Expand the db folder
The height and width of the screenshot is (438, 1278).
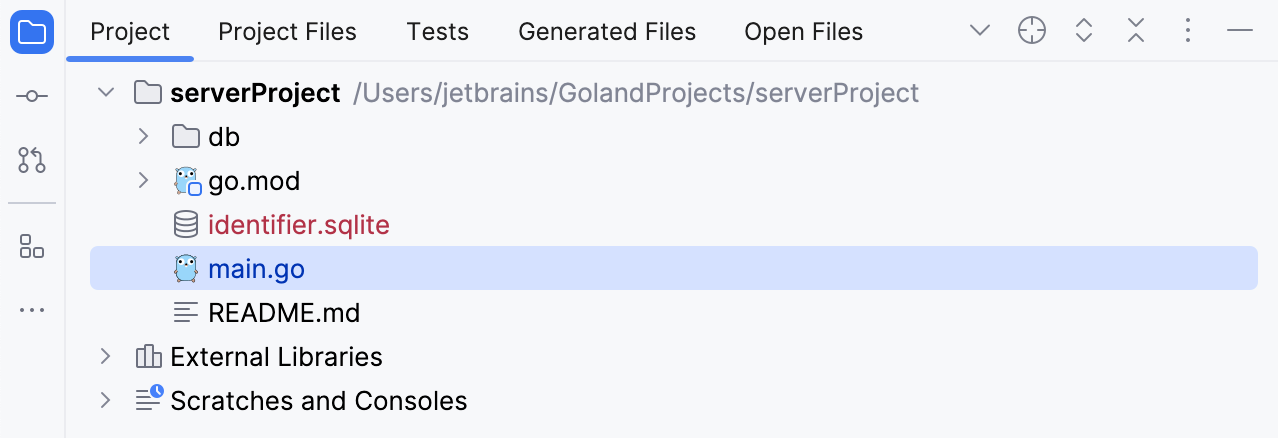[x=143, y=136]
